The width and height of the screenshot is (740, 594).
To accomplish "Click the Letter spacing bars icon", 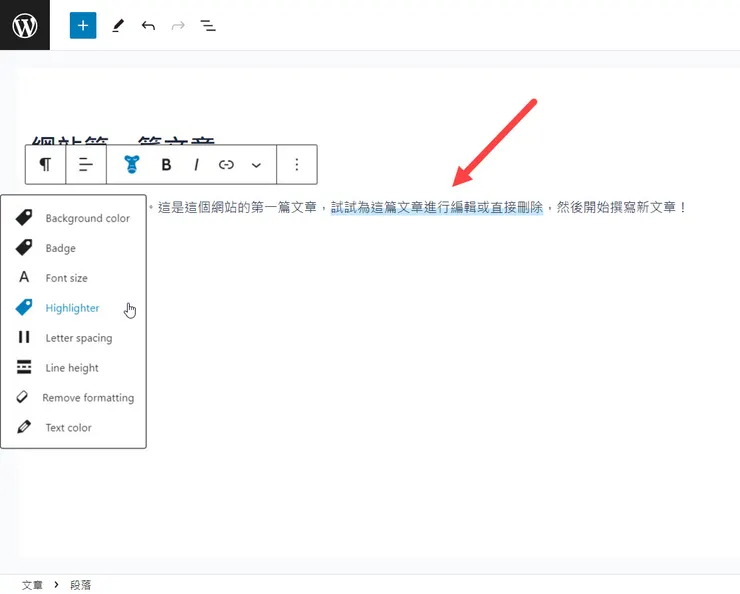I will click(24, 337).
